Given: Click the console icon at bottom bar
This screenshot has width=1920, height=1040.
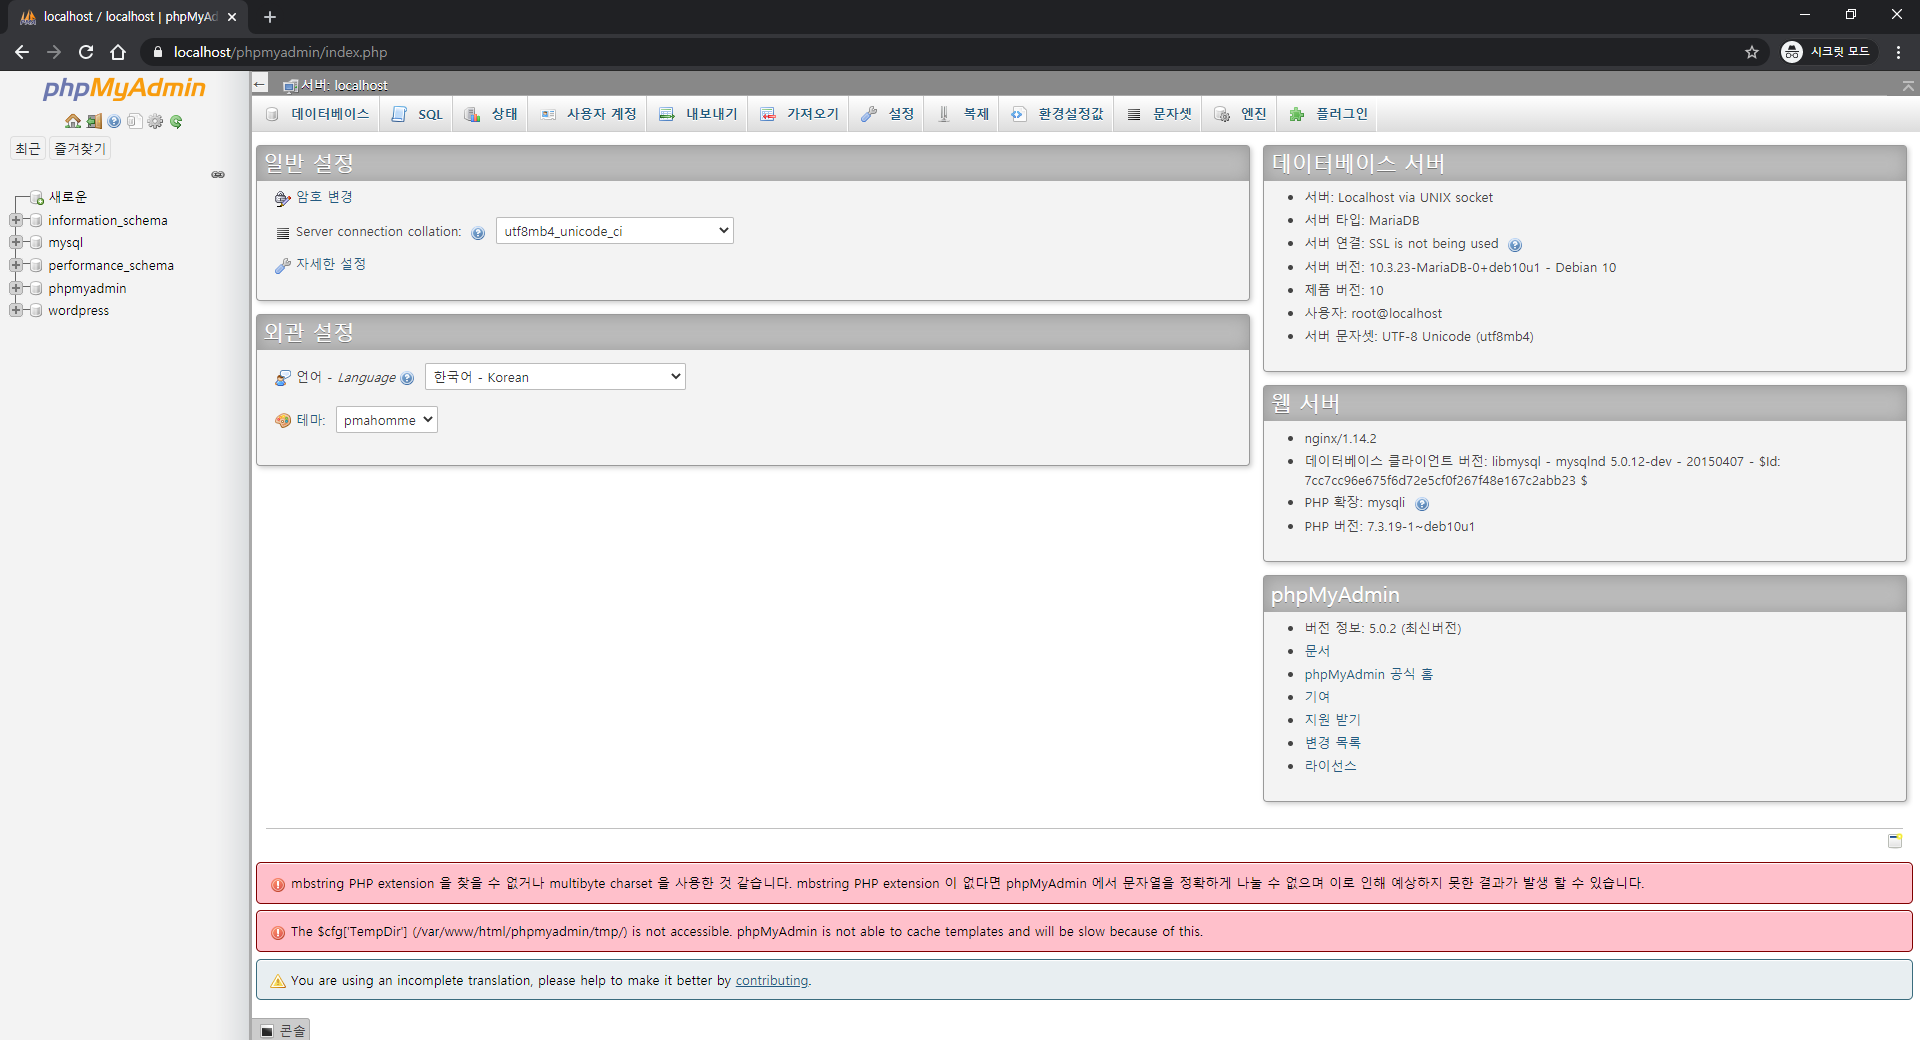Looking at the screenshot, I should (x=267, y=1031).
